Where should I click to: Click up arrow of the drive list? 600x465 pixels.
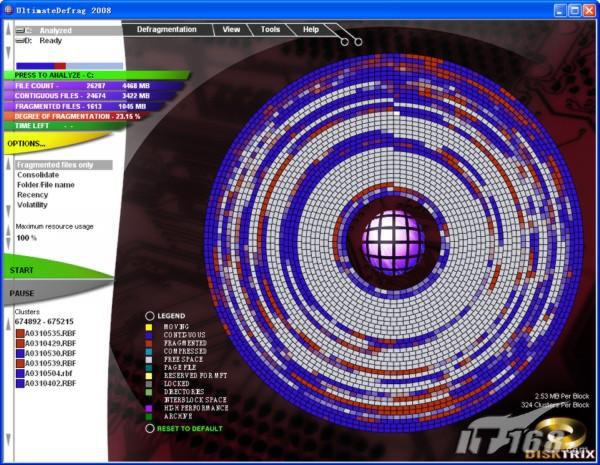(8, 29)
